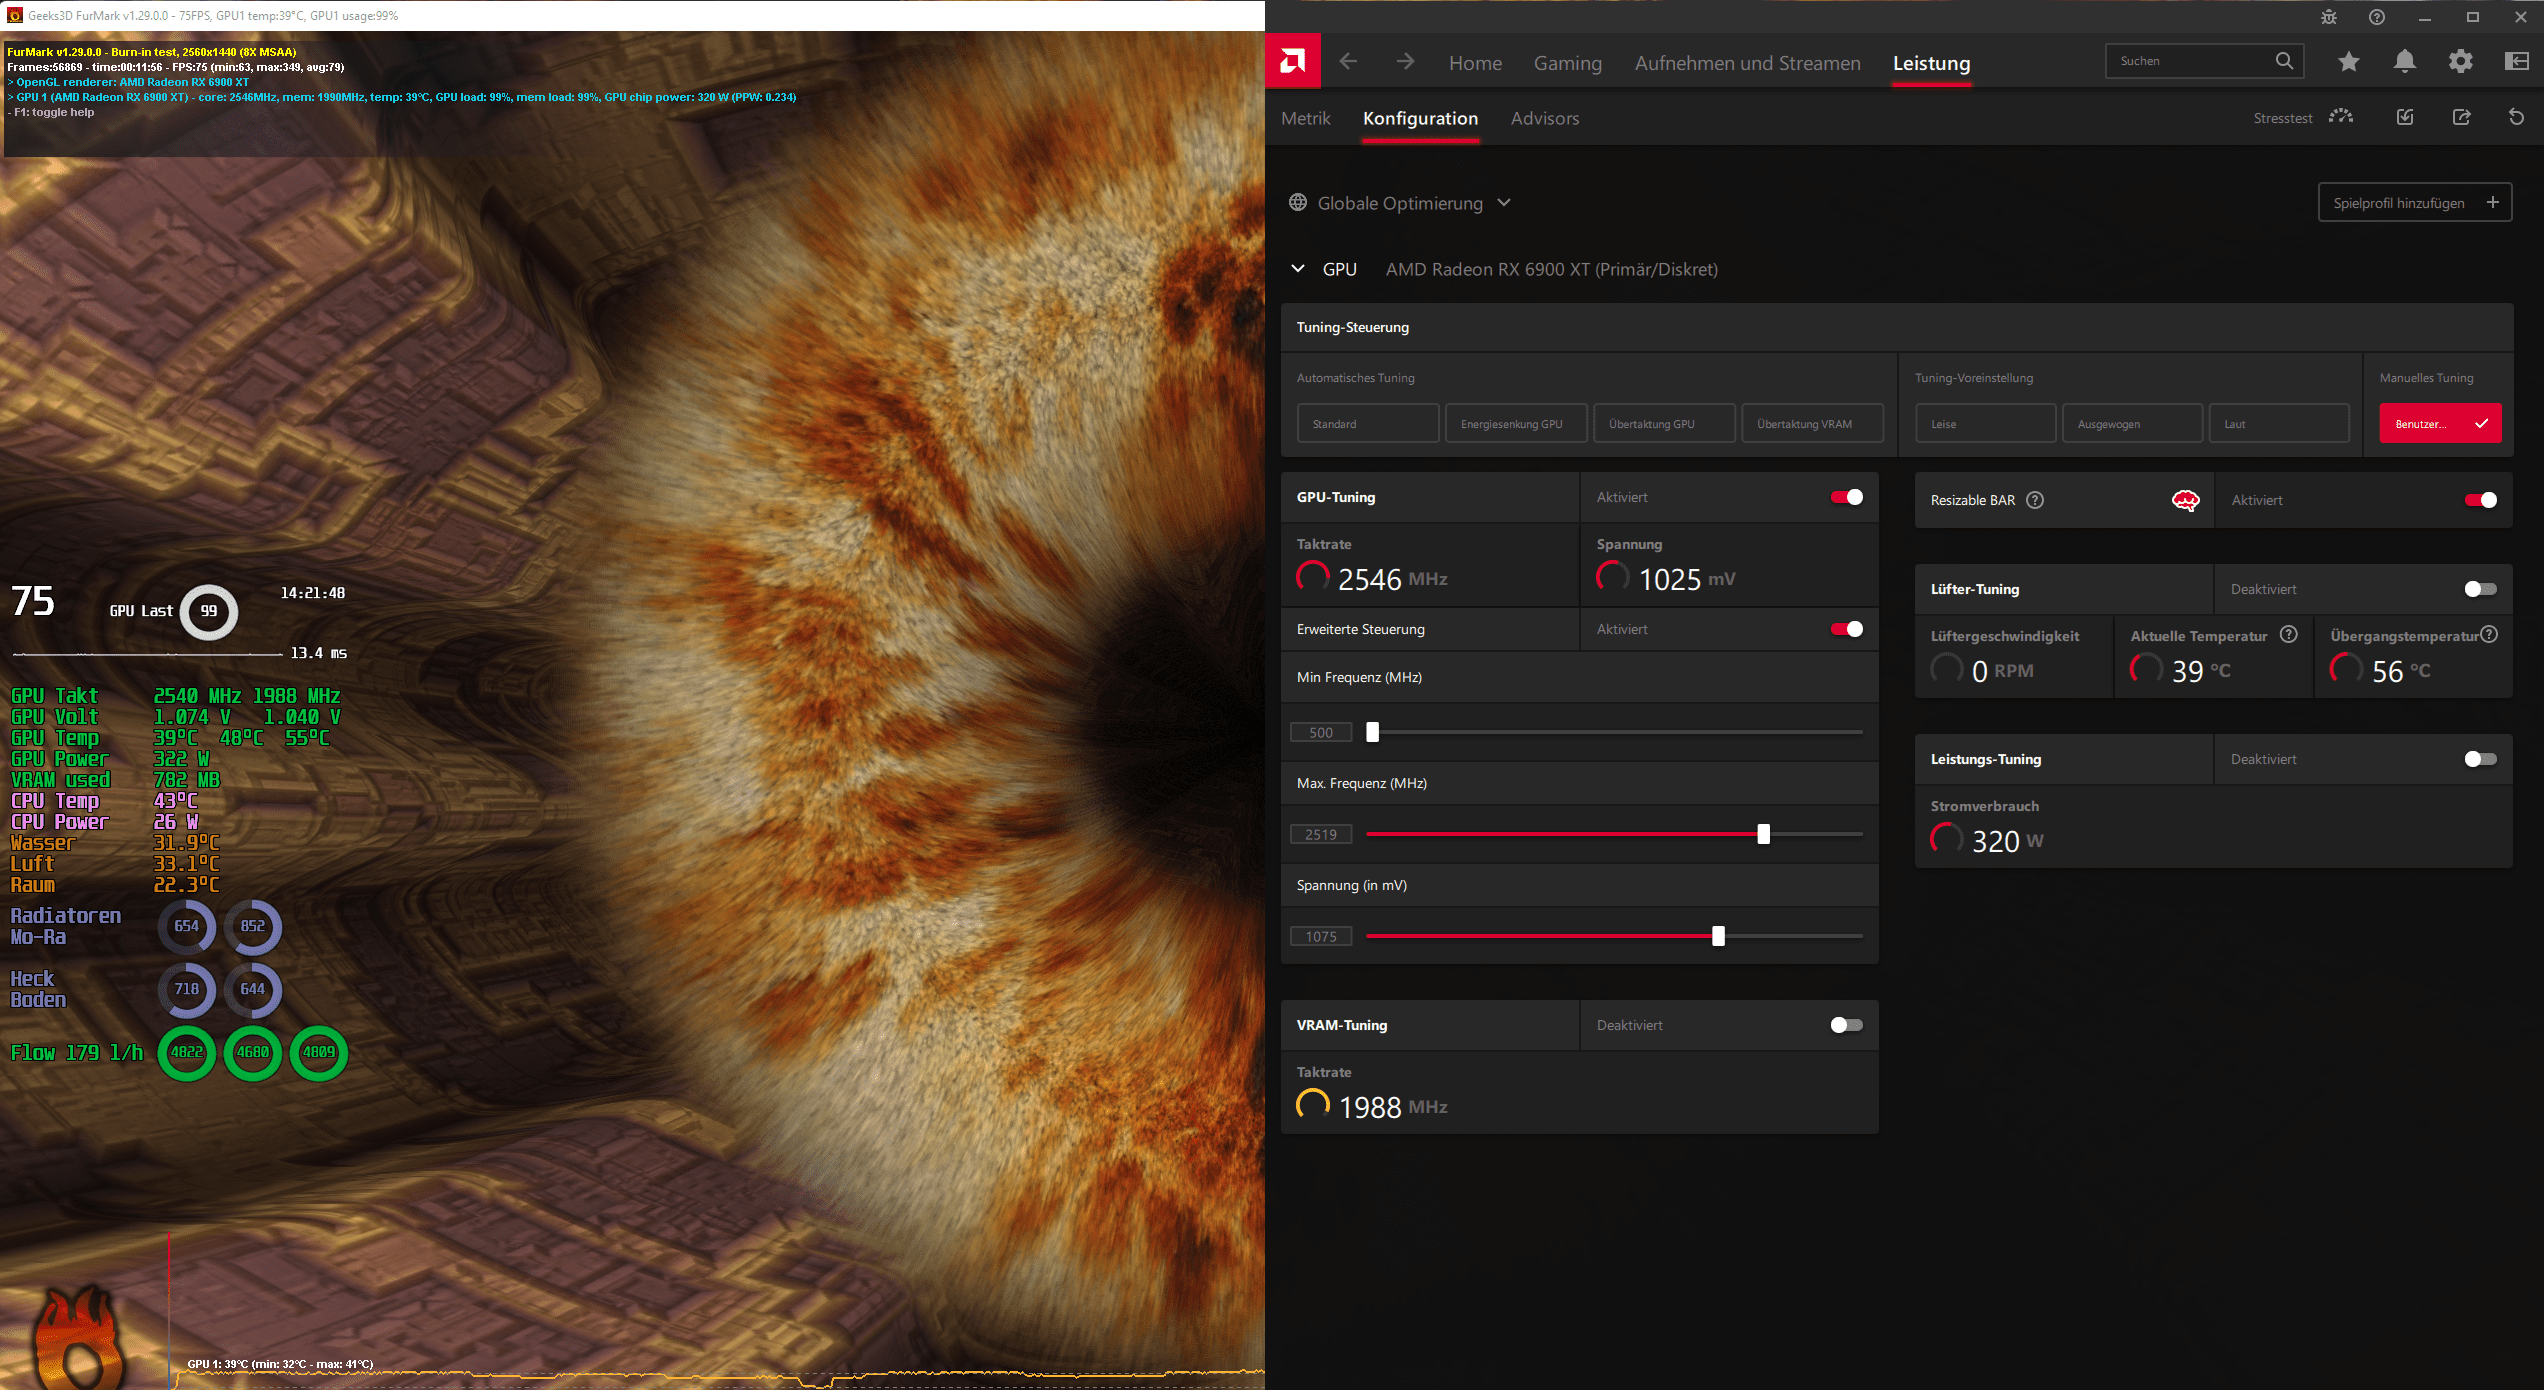
Task: Open notifications bell icon
Action: click(x=2405, y=62)
